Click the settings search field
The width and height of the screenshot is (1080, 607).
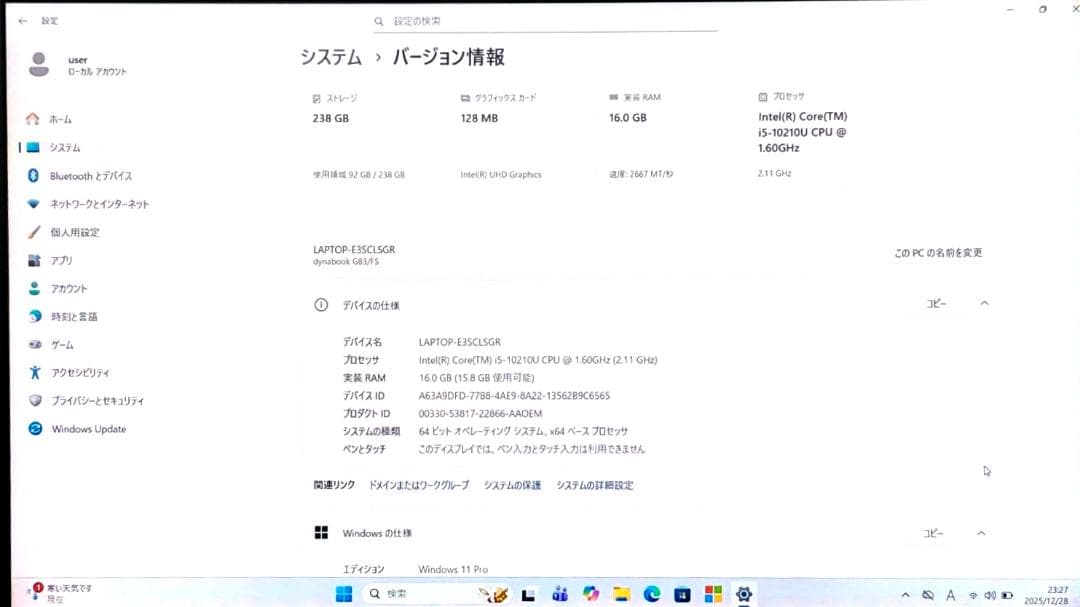[545, 20]
